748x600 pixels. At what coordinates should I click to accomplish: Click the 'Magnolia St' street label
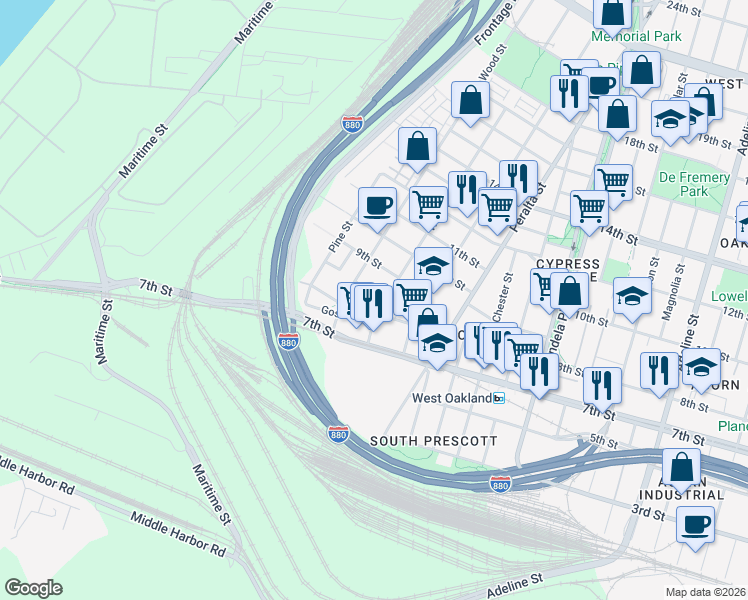(x=674, y=292)
